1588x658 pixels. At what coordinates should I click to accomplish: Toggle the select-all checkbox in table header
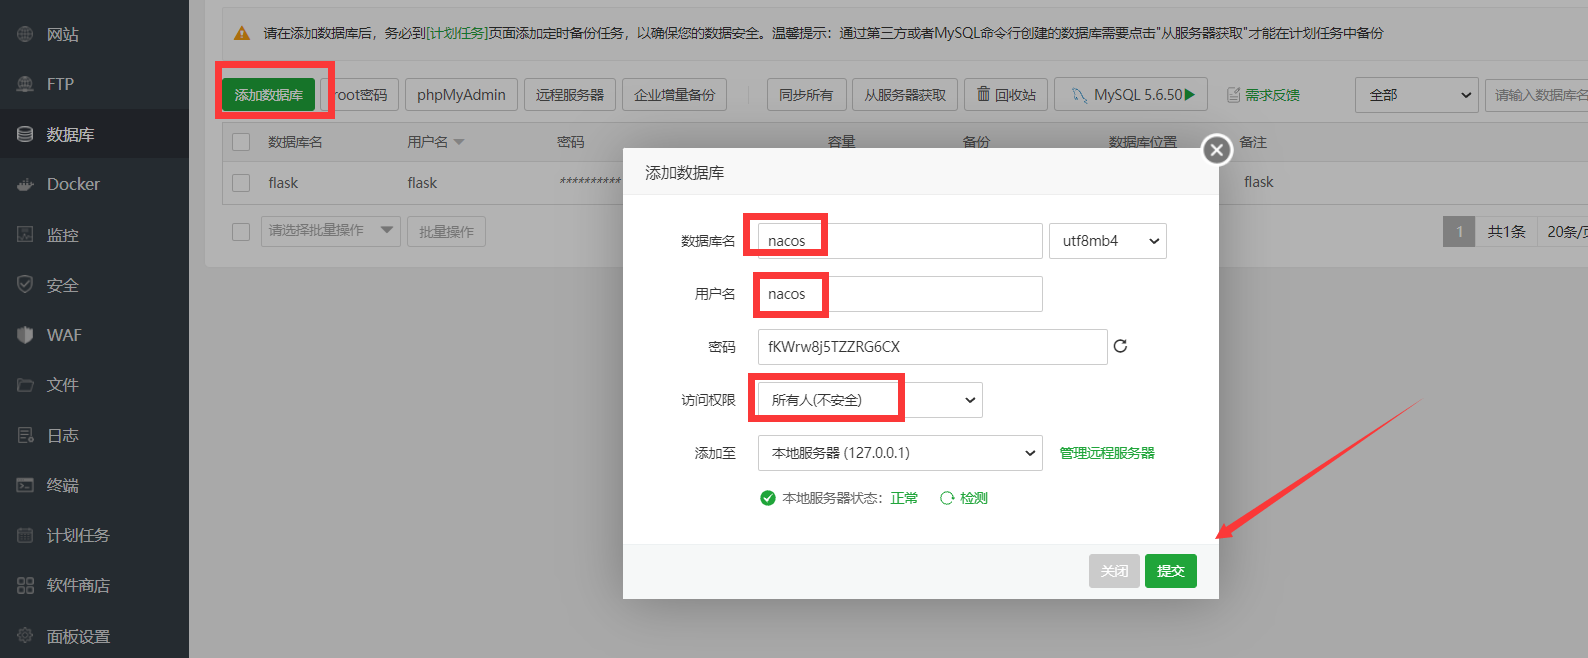(x=241, y=142)
